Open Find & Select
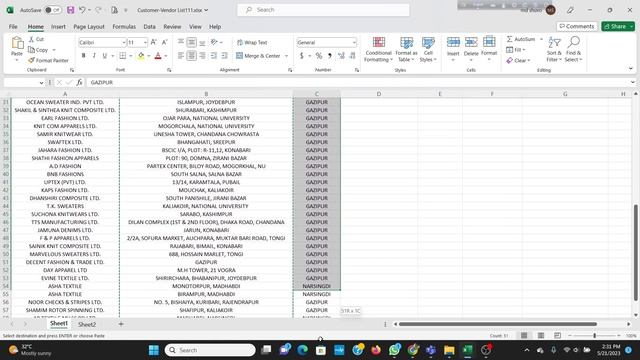The image size is (640, 360). [x=573, y=49]
